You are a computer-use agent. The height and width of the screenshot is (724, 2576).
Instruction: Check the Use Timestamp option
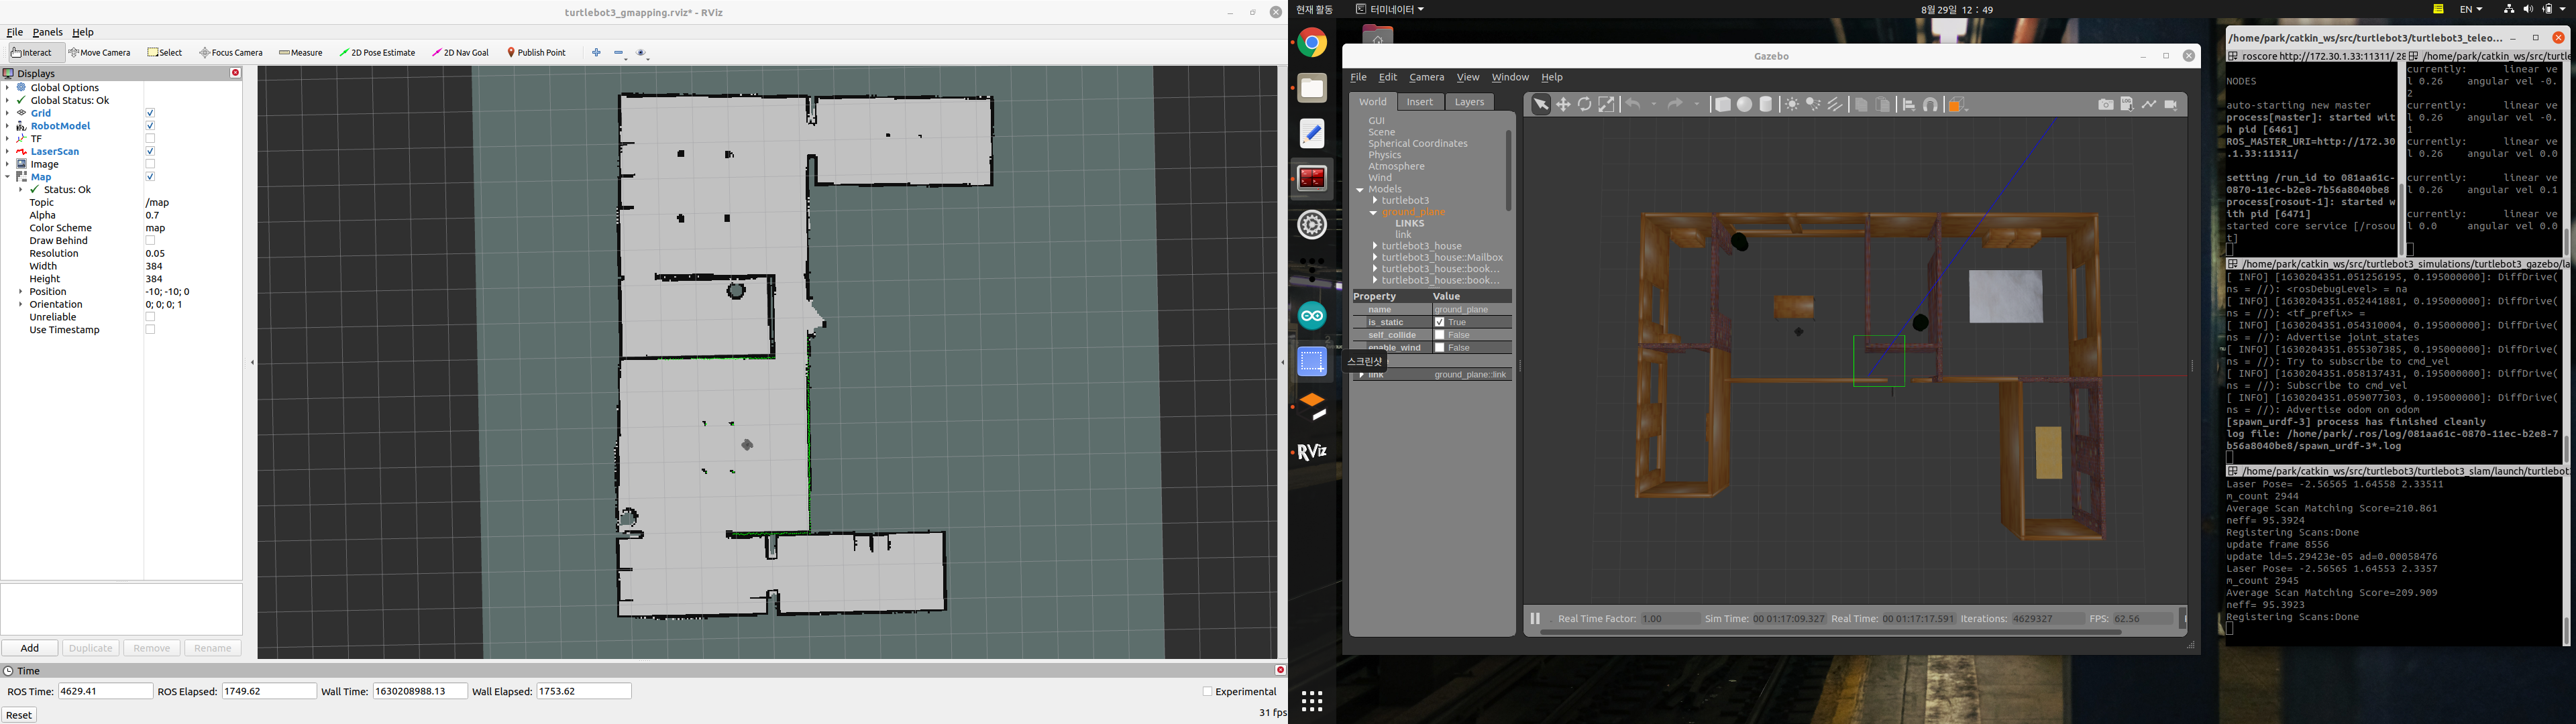[x=150, y=330]
